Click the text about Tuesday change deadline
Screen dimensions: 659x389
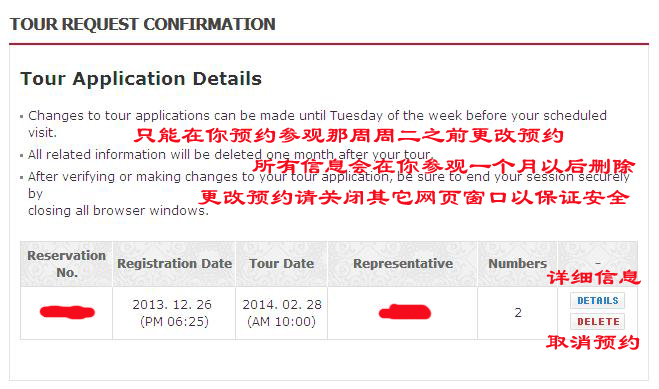point(317,124)
